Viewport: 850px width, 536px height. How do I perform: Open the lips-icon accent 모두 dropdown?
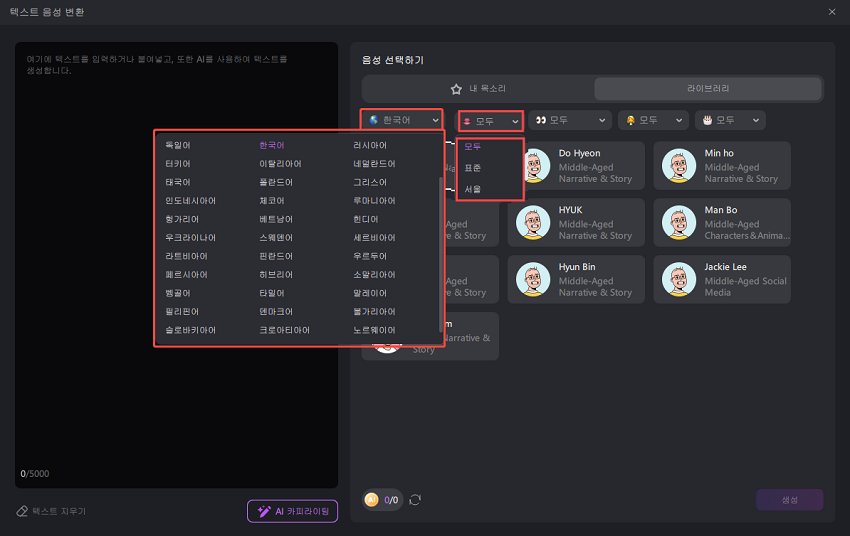[x=491, y=121]
